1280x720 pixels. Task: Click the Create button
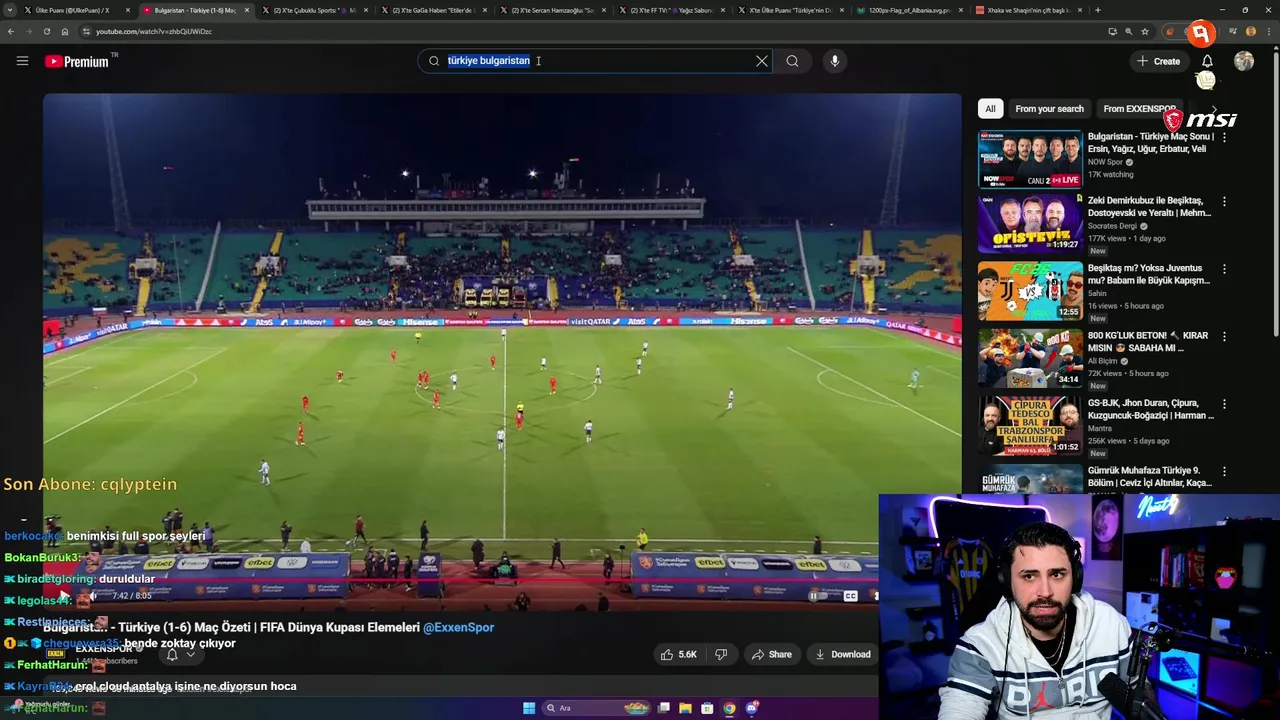point(1158,61)
